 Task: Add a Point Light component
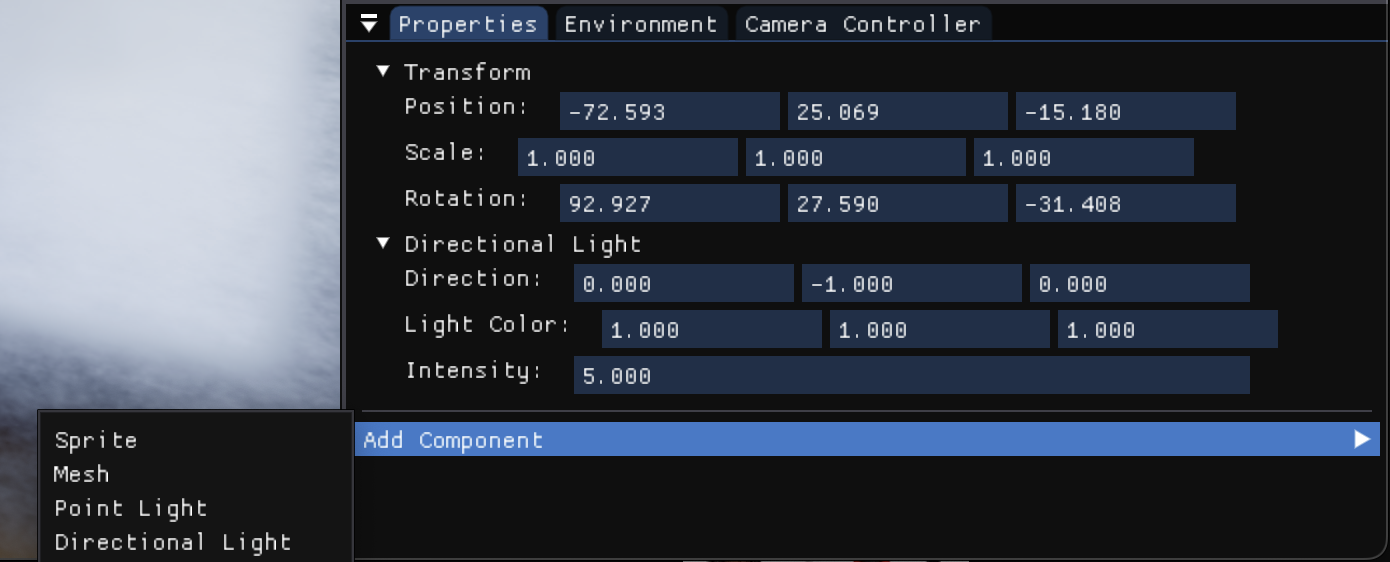point(131,508)
